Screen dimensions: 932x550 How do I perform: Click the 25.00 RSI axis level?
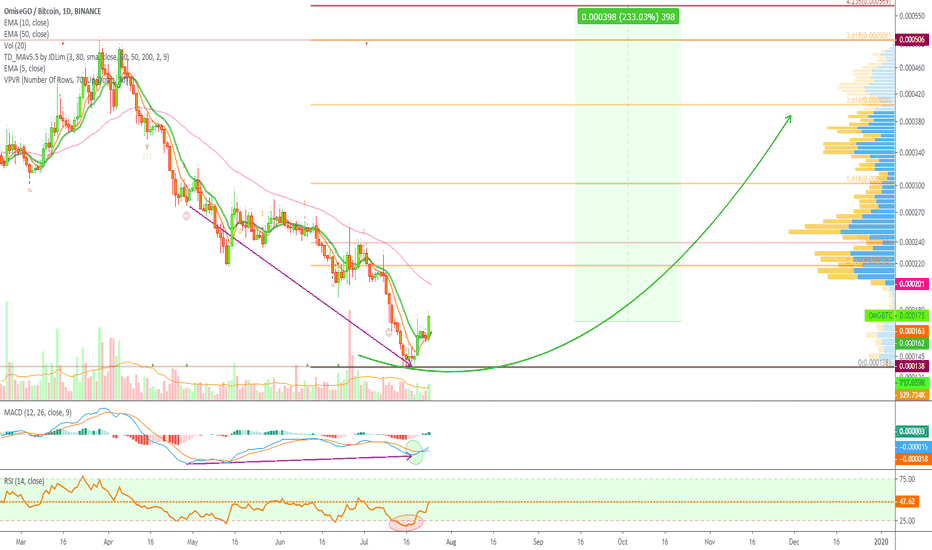907,521
